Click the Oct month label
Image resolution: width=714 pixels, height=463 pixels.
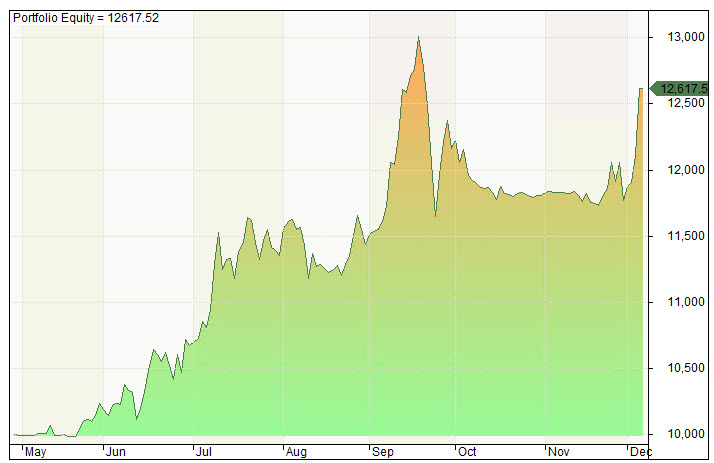467,452
